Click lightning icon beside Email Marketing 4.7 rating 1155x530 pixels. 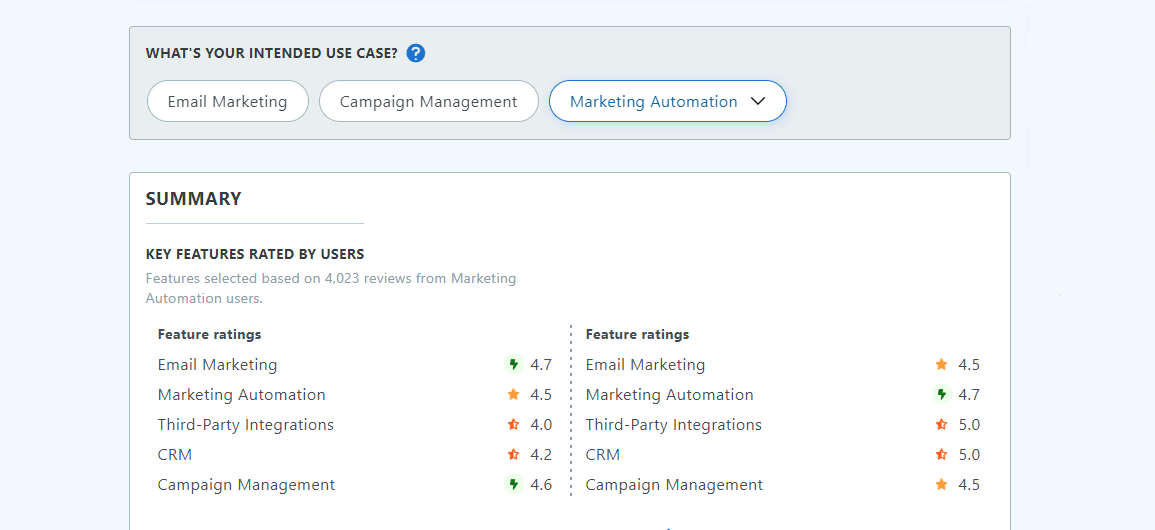click(514, 365)
